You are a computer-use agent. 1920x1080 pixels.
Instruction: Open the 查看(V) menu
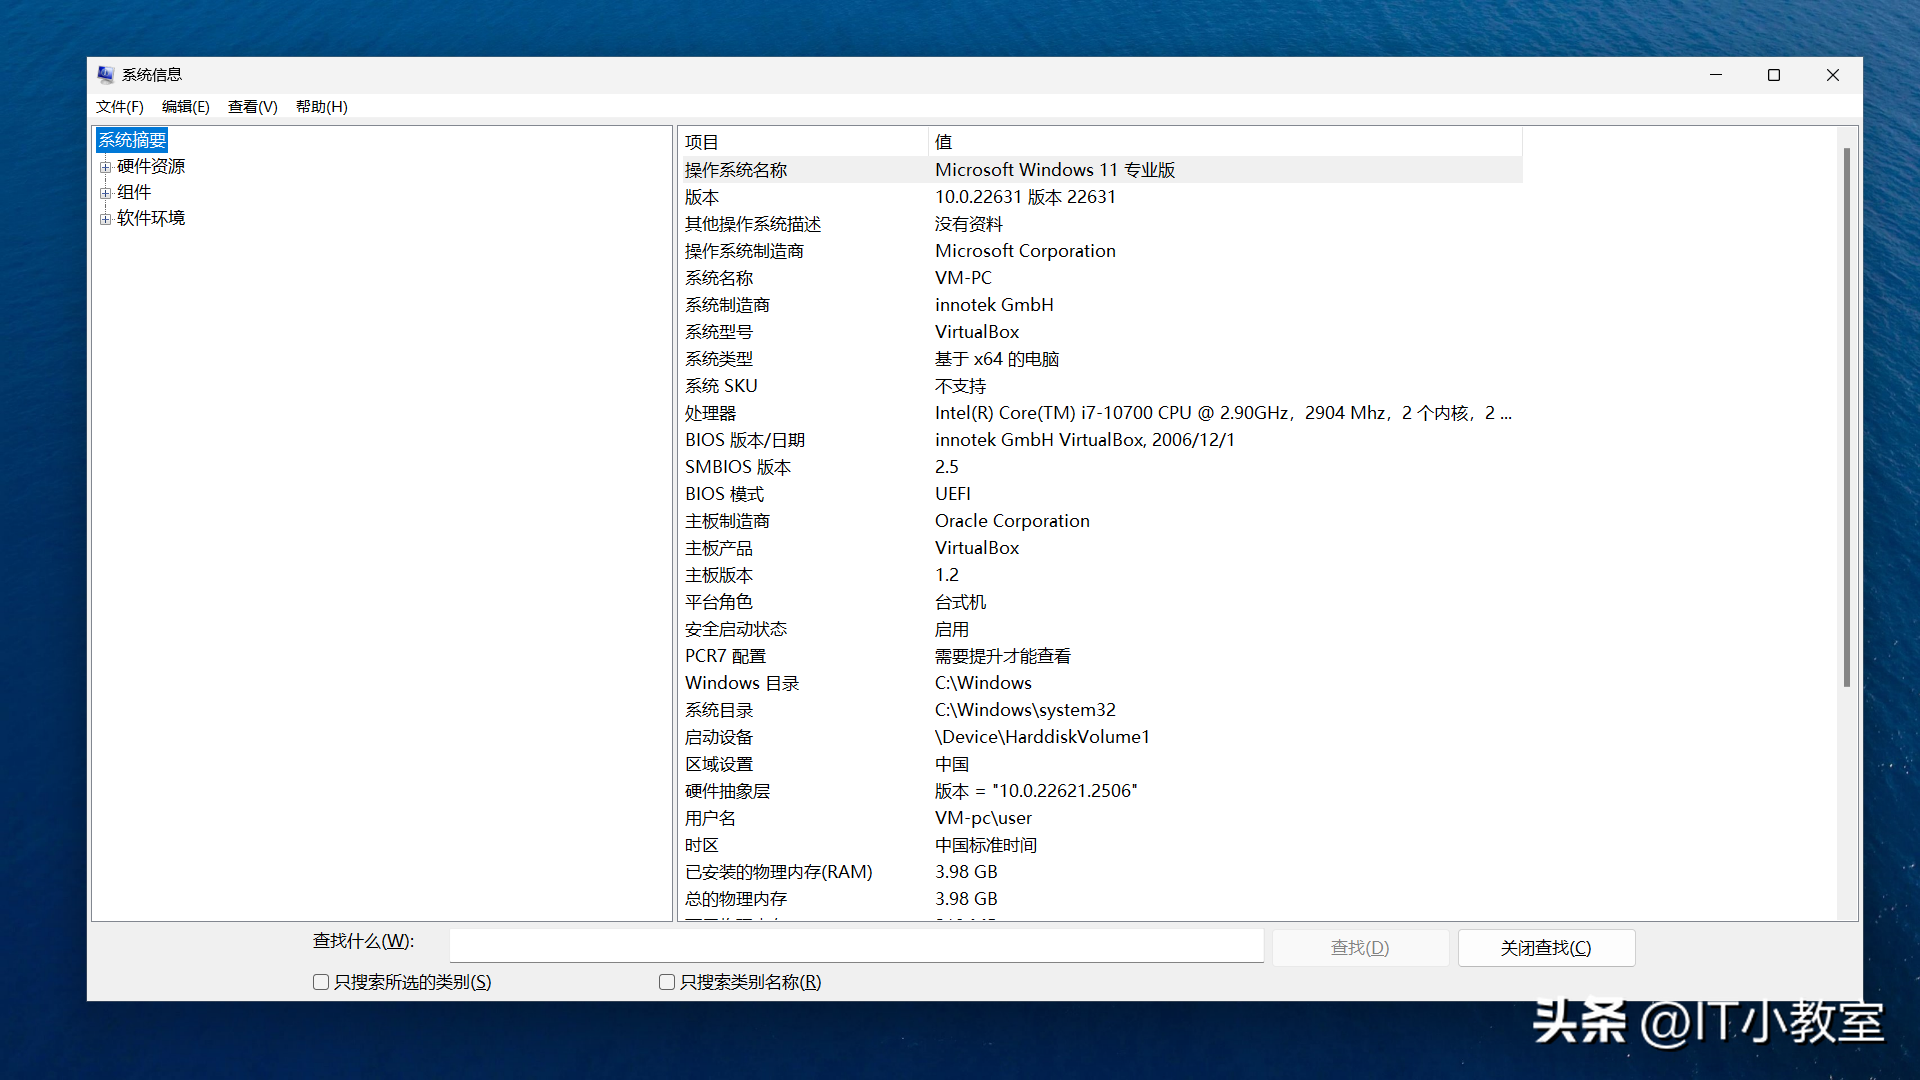[253, 107]
